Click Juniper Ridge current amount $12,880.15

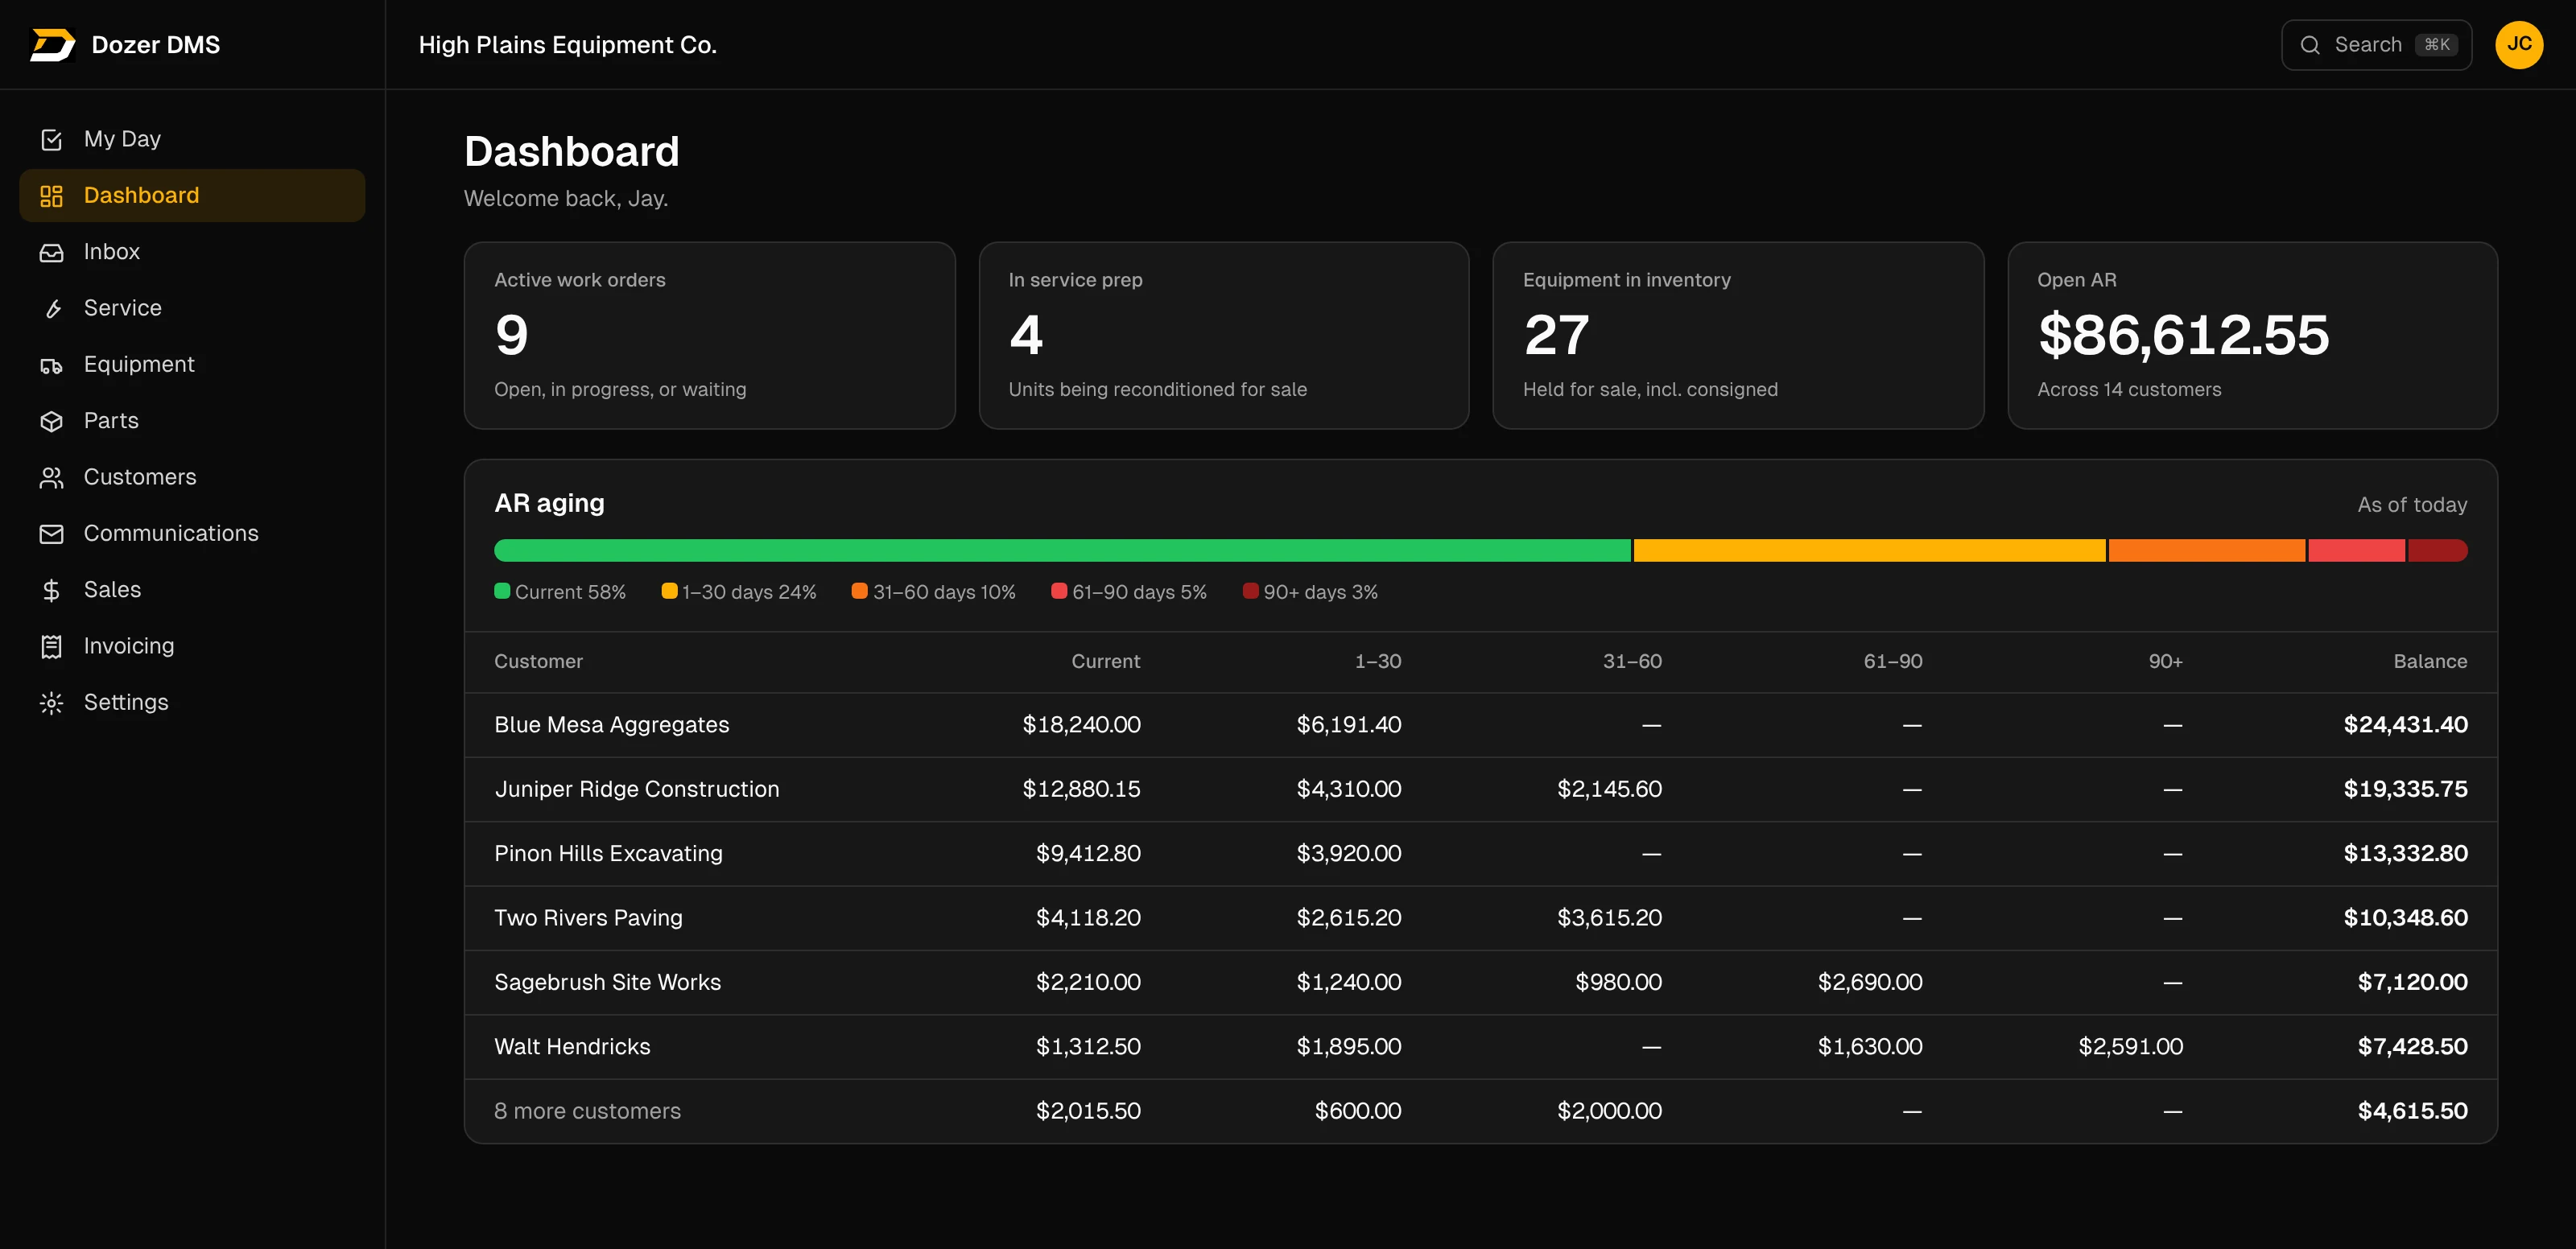tap(1081, 789)
